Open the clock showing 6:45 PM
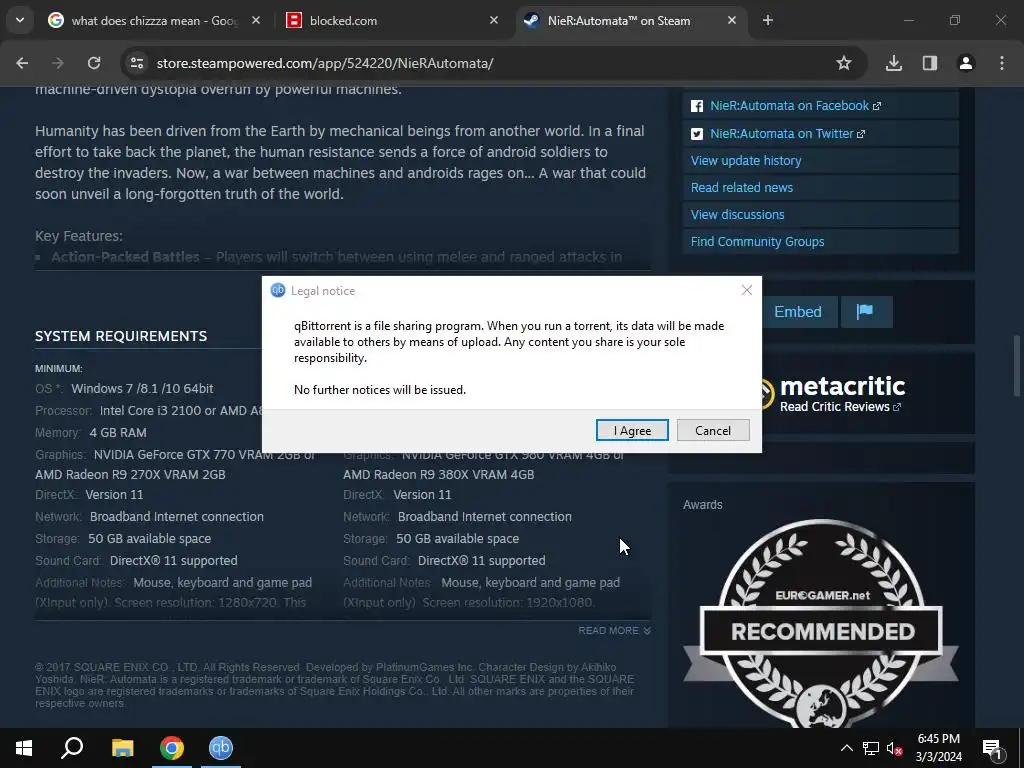This screenshot has width=1024, height=768. [x=938, y=748]
